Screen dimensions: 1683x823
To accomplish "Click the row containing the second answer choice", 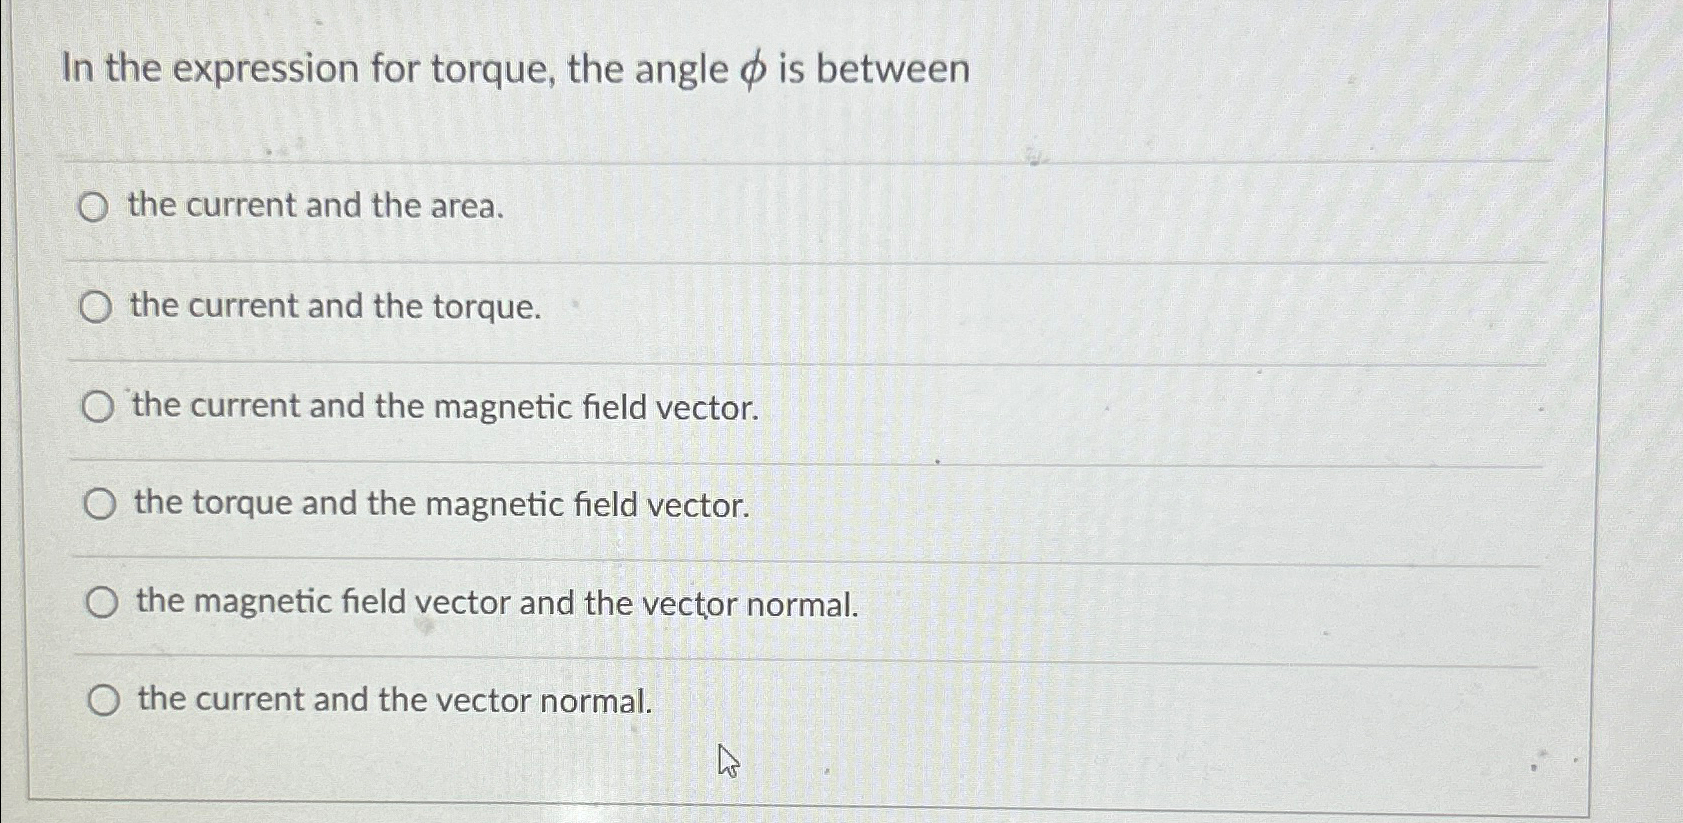I will (x=800, y=306).
